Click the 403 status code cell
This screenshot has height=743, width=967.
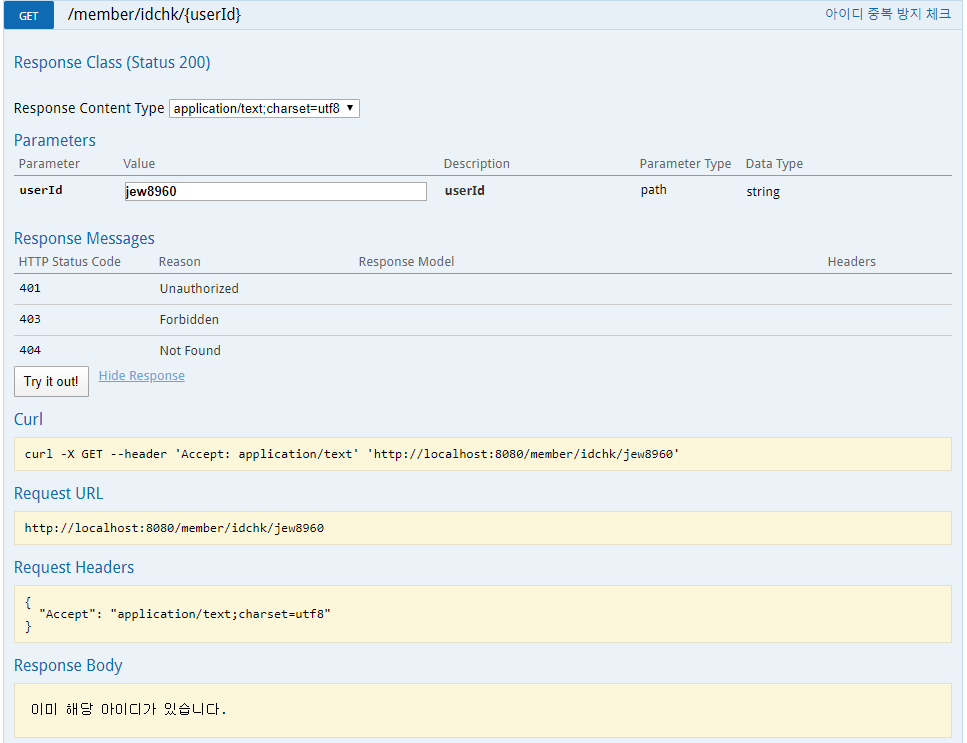(x=30, y=319)
